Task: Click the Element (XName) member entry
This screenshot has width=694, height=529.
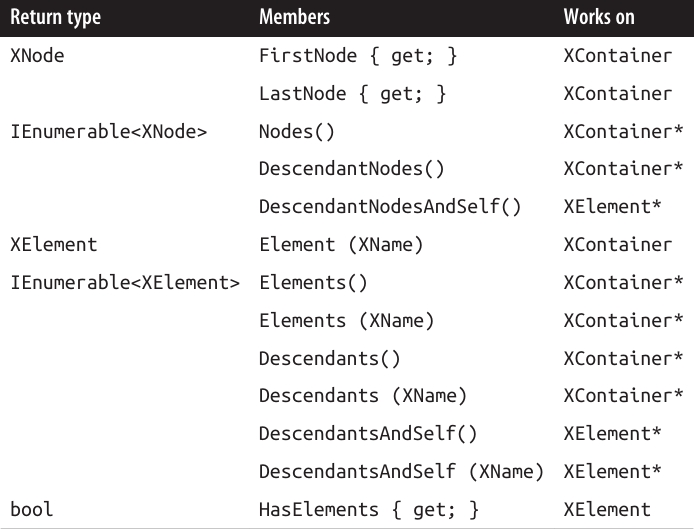Action: [x=337, y=245]
